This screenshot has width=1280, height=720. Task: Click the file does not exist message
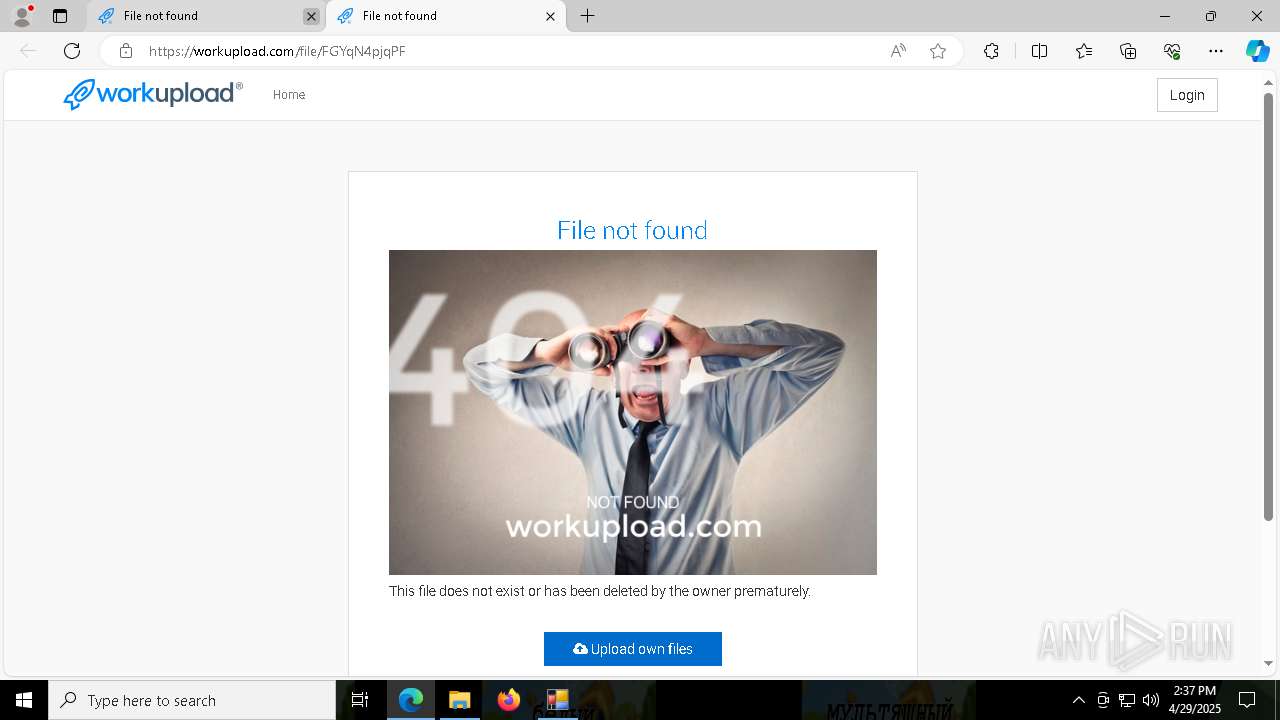click(600, 591)
